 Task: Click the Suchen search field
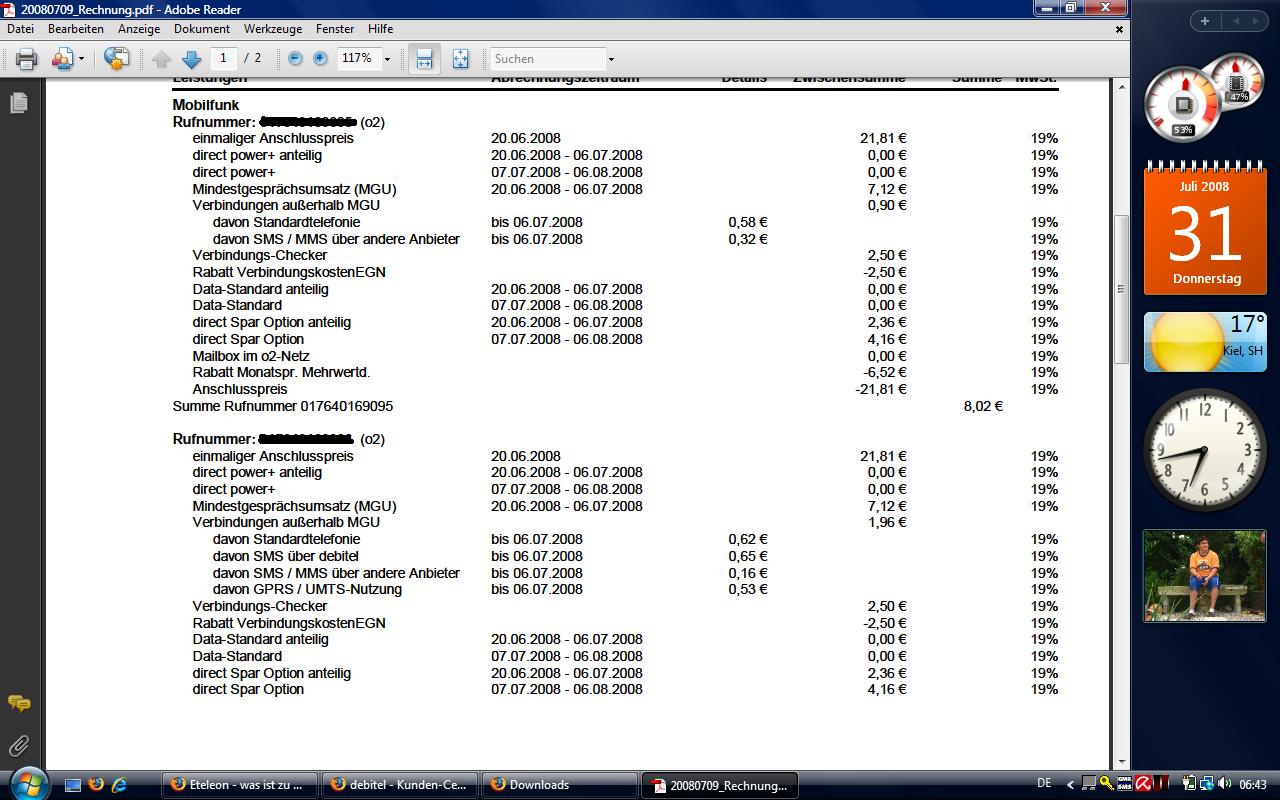[548, 59]
